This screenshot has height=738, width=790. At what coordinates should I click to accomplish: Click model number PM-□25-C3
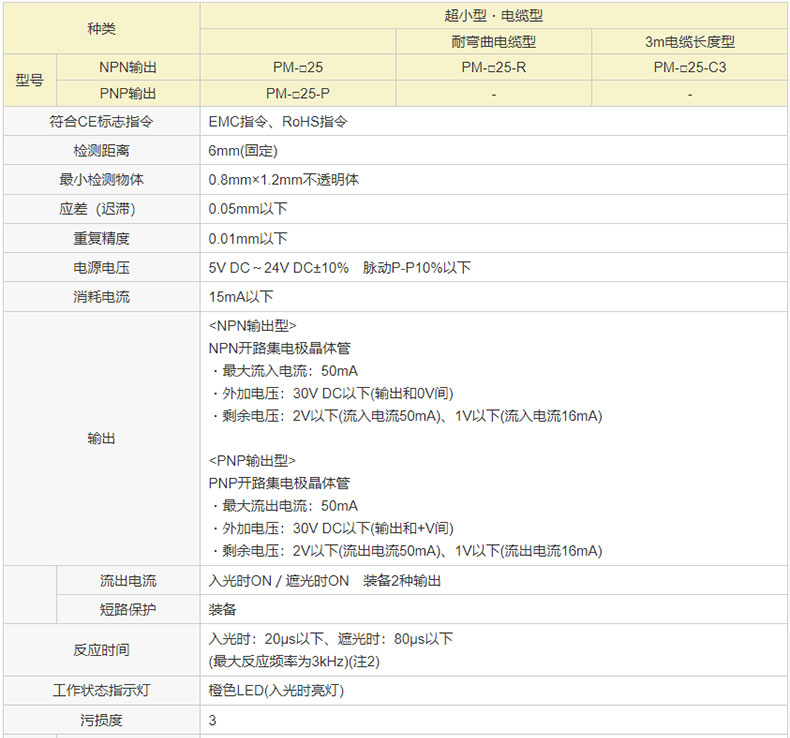(x=690, y=68)
